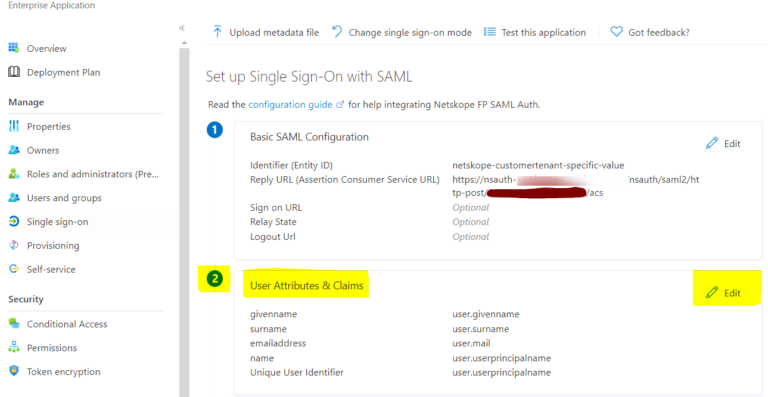
Task: Click the Users and groups icon
Action: coord(14,198)
